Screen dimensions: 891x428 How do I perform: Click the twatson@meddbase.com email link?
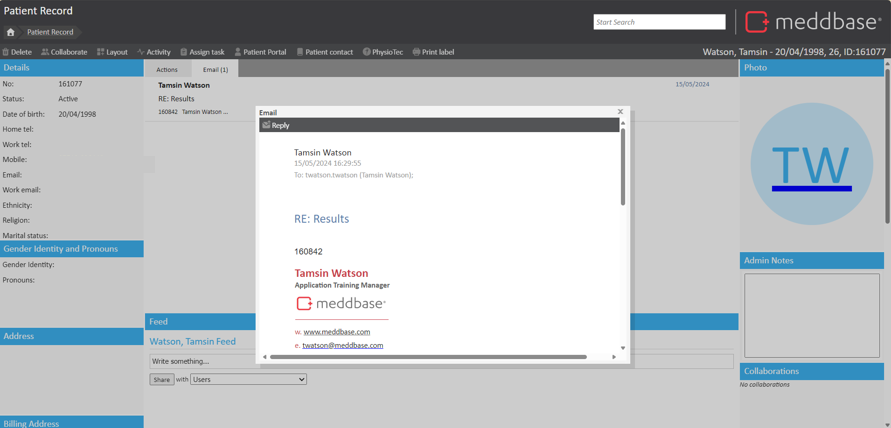click(342, 345)
